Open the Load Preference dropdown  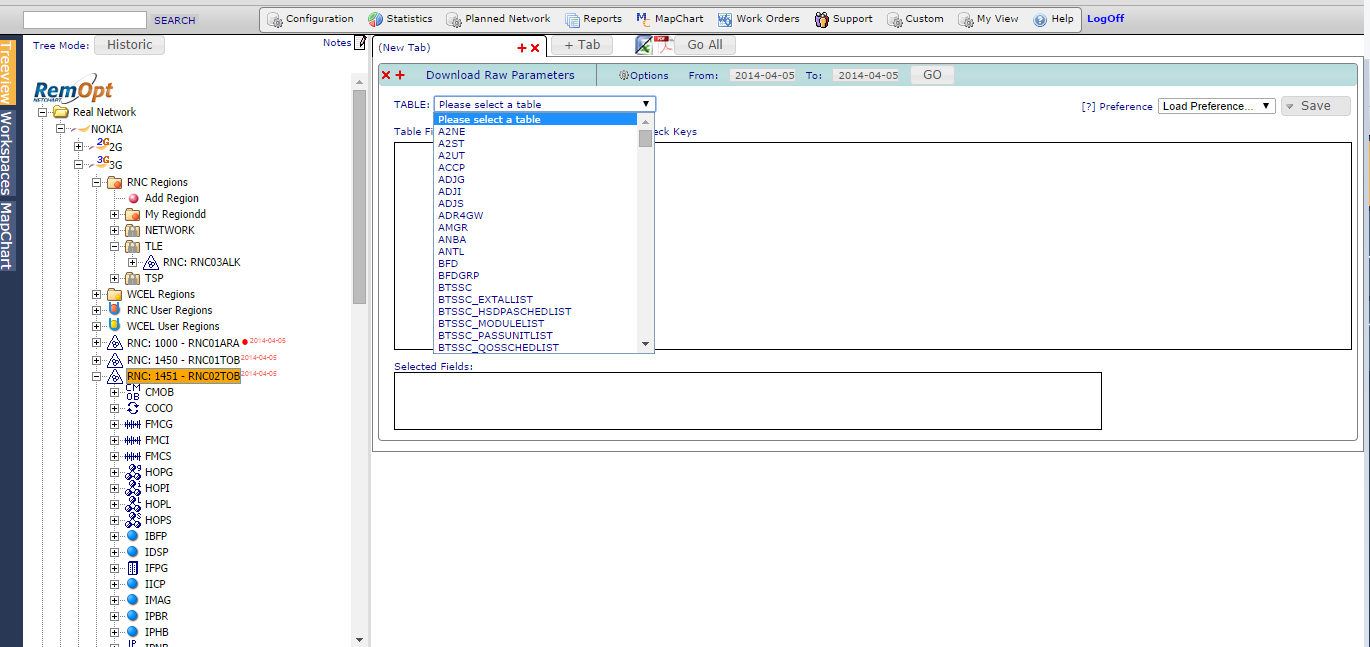tap(1216, 106)
